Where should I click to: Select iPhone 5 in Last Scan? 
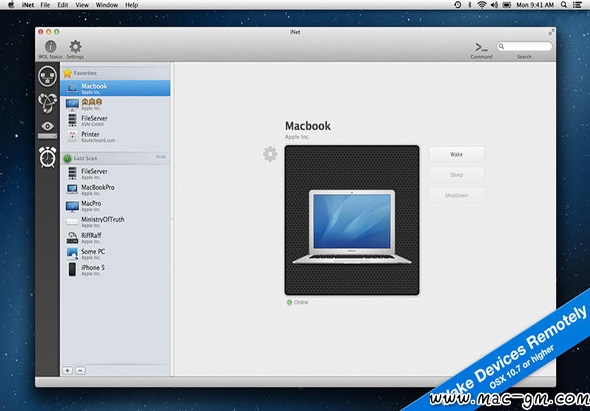pos(115,270)
